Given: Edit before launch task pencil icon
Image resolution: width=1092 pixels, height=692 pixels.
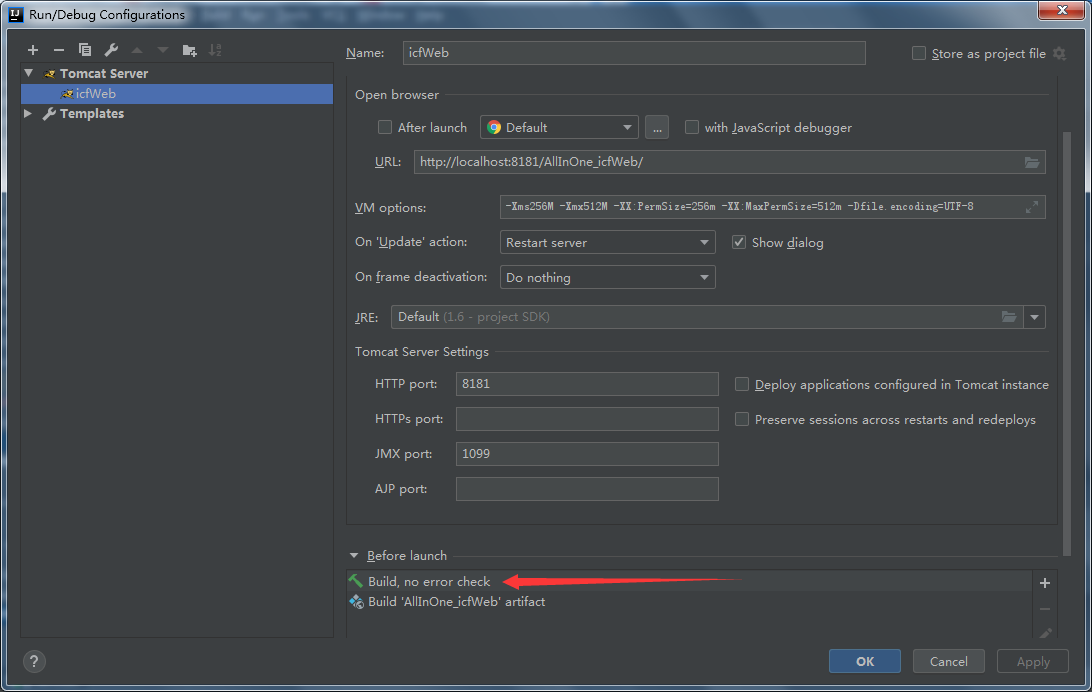Looking at the screenshot, I should pos(1045,633).
